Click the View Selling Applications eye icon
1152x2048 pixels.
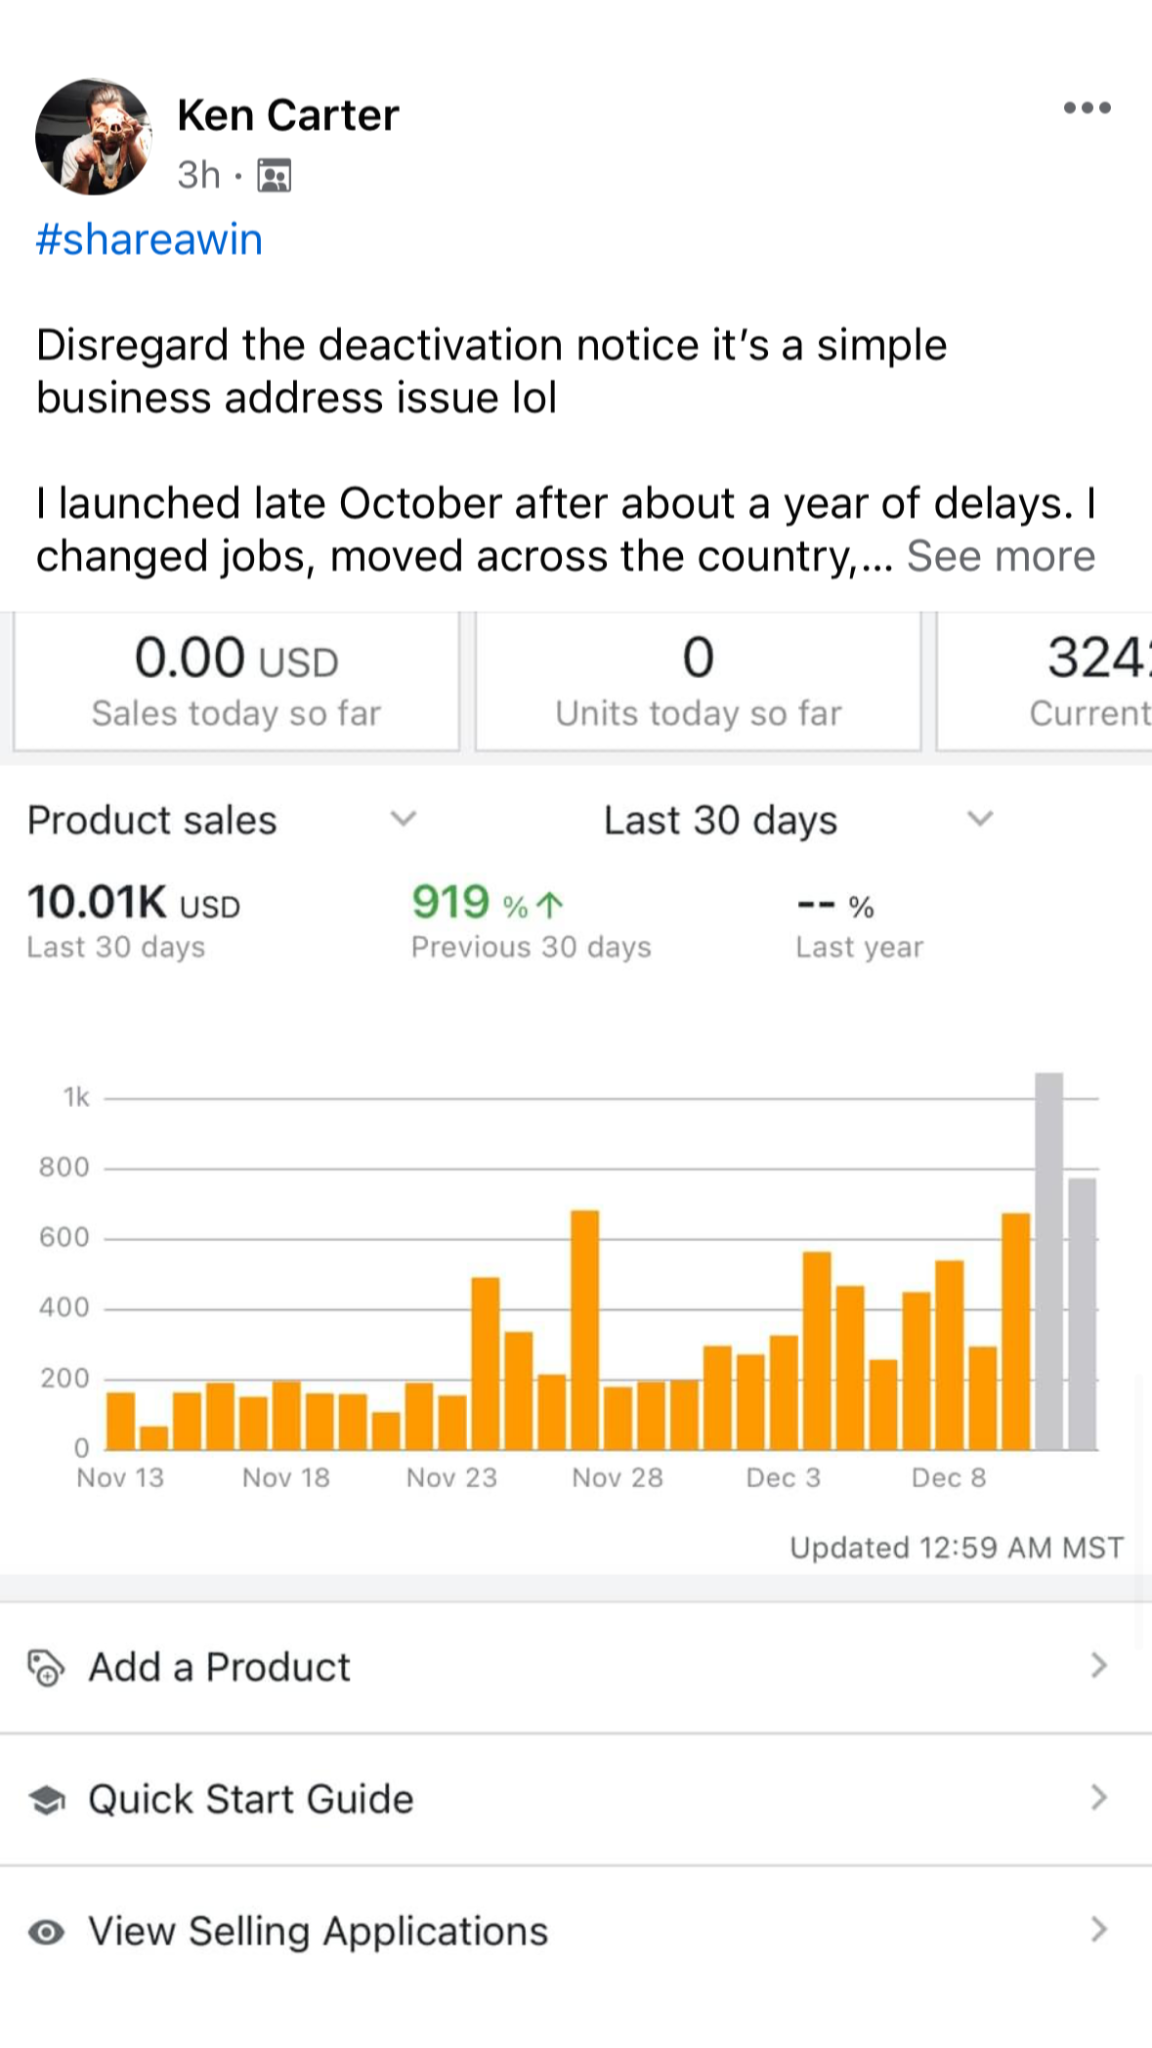[x=47, y=1932]
